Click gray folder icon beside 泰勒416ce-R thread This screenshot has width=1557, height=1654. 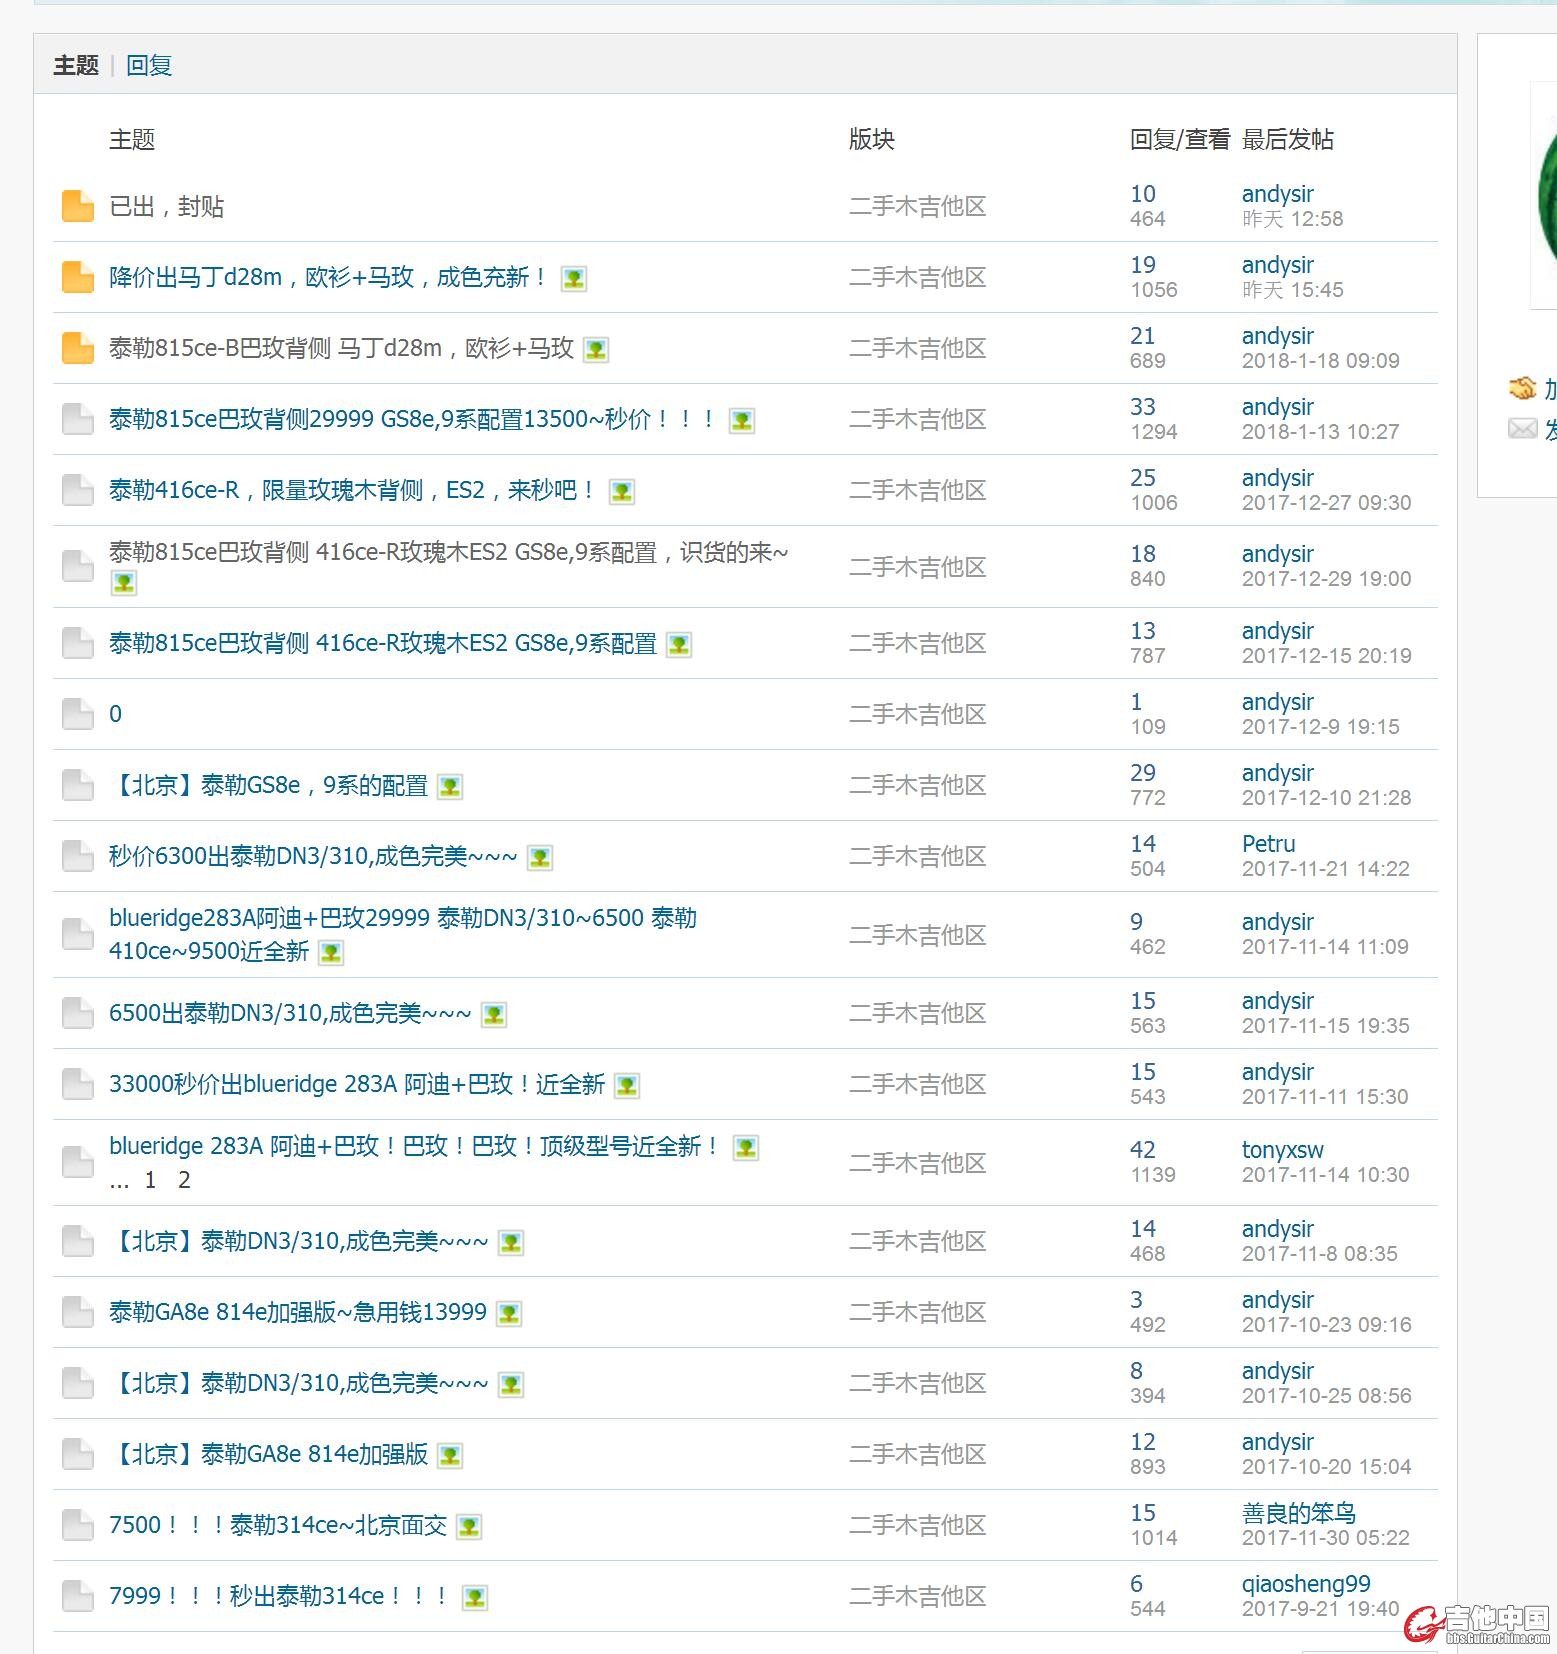click(78, 490)
